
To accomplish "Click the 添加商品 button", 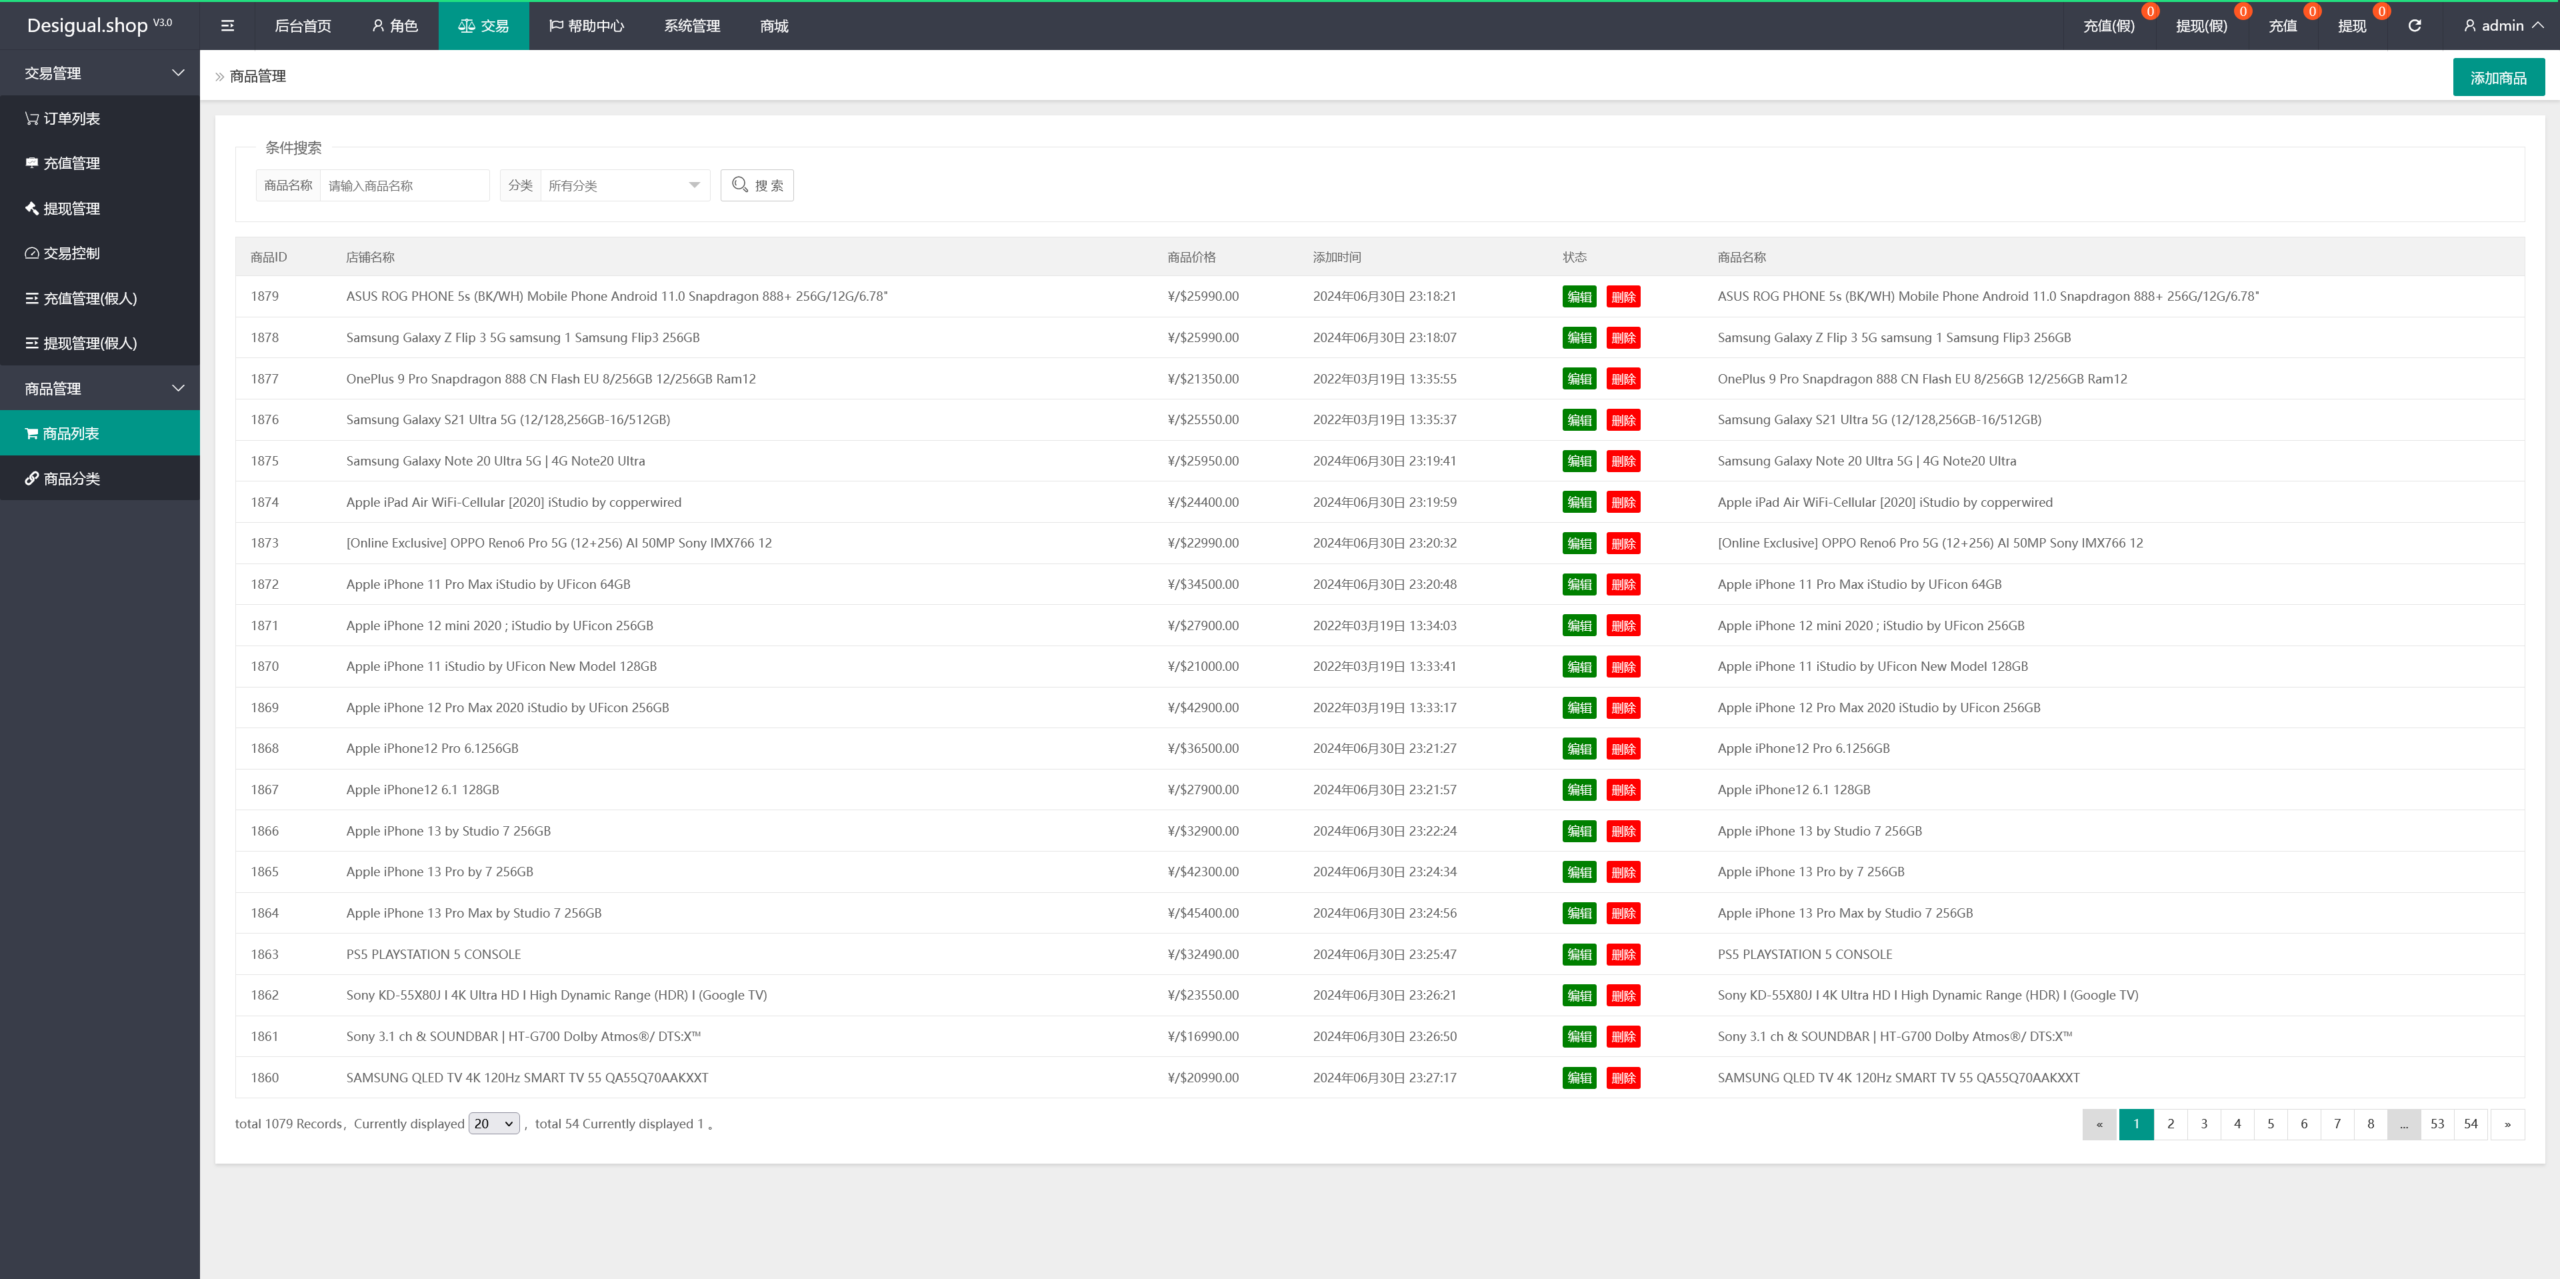I will click(x=2497, y=78).
